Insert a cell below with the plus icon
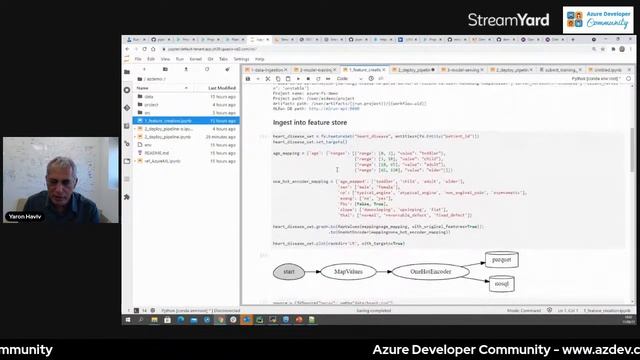Screen dimensions: 640x360 point(258,79)
